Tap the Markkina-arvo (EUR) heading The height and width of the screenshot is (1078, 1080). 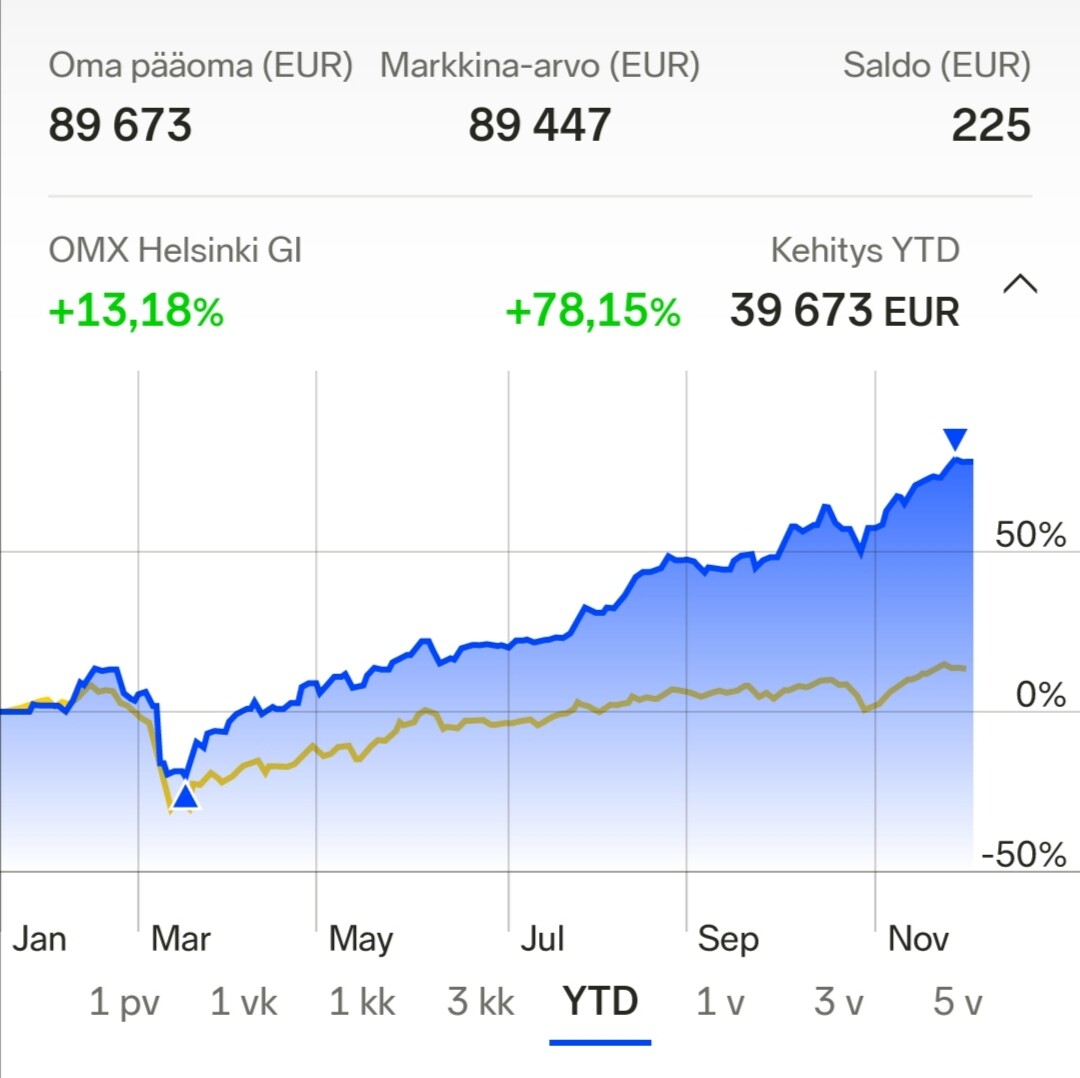pos(540,66)
